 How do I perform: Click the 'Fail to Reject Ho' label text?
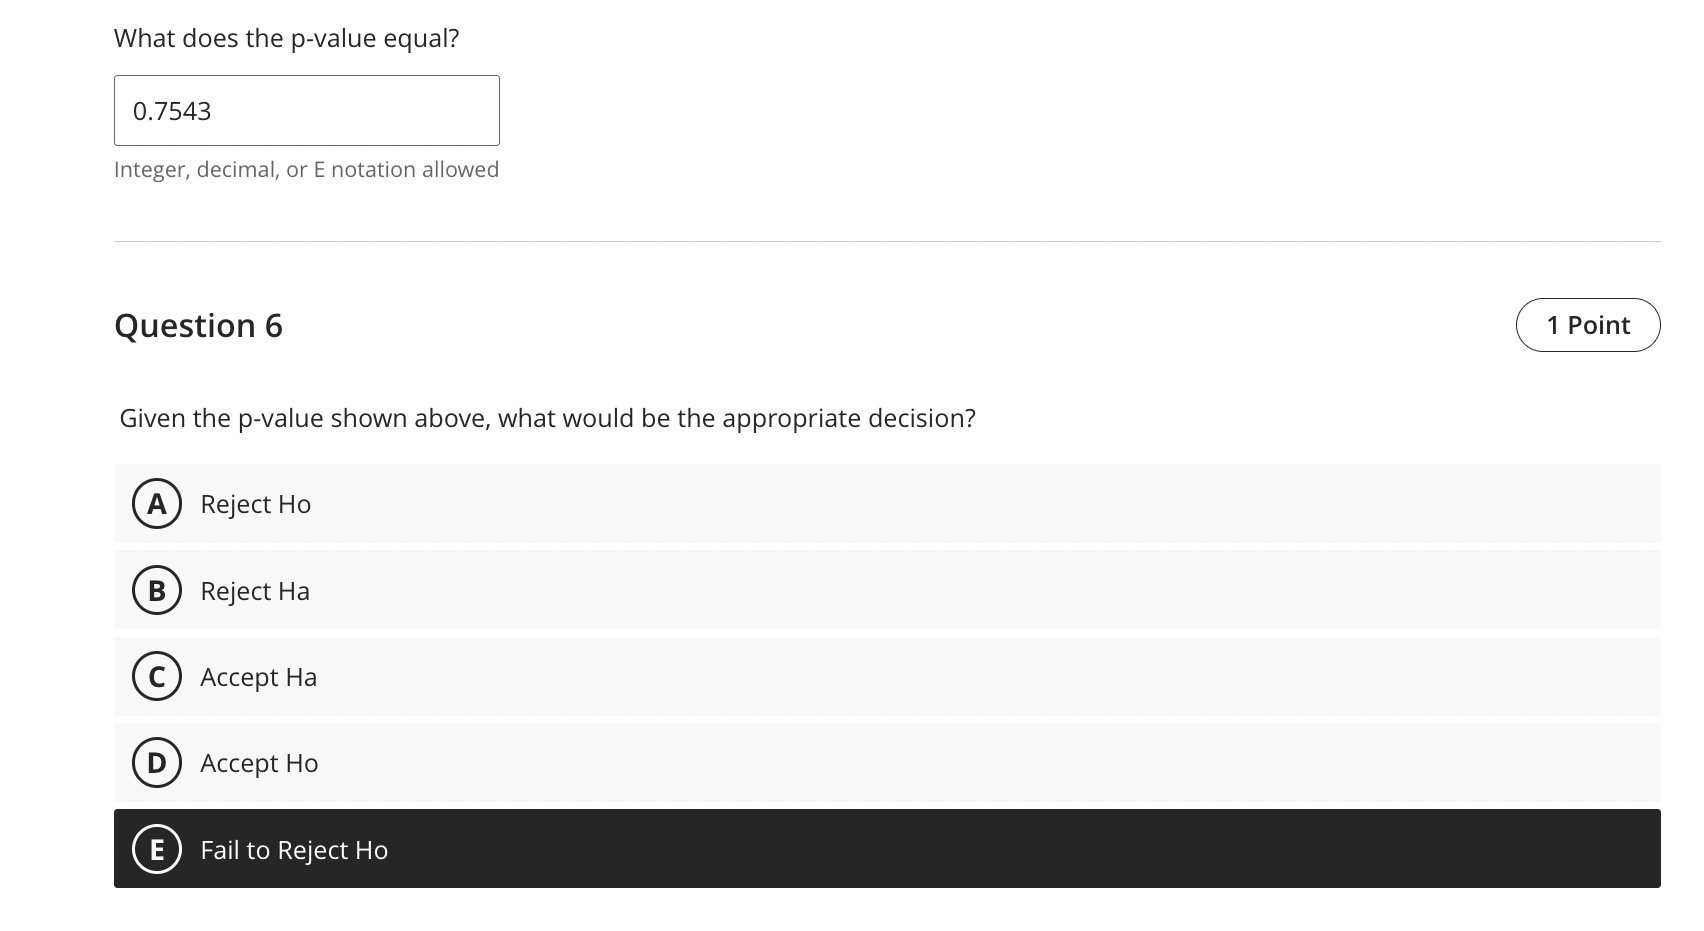[294, 849]
